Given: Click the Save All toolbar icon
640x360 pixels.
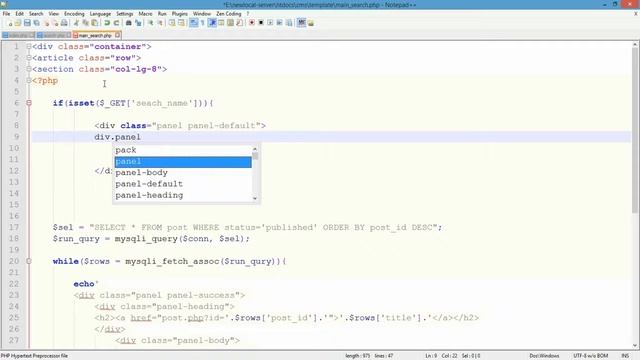Looking at the screenshot, I should pyautogui.click(x=36, y=23).
